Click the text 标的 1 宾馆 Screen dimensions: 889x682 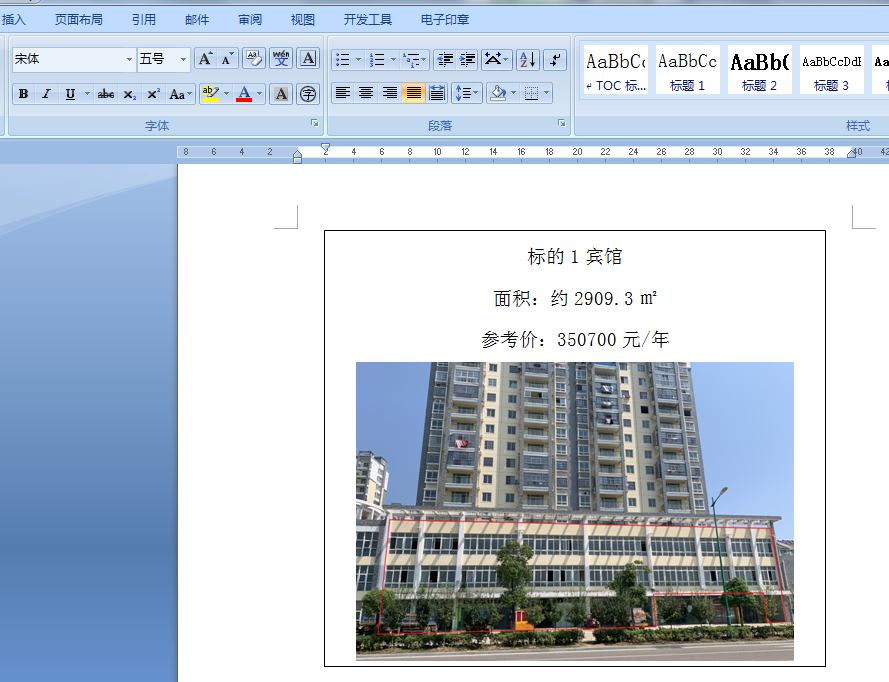click(x=574, y=257)
